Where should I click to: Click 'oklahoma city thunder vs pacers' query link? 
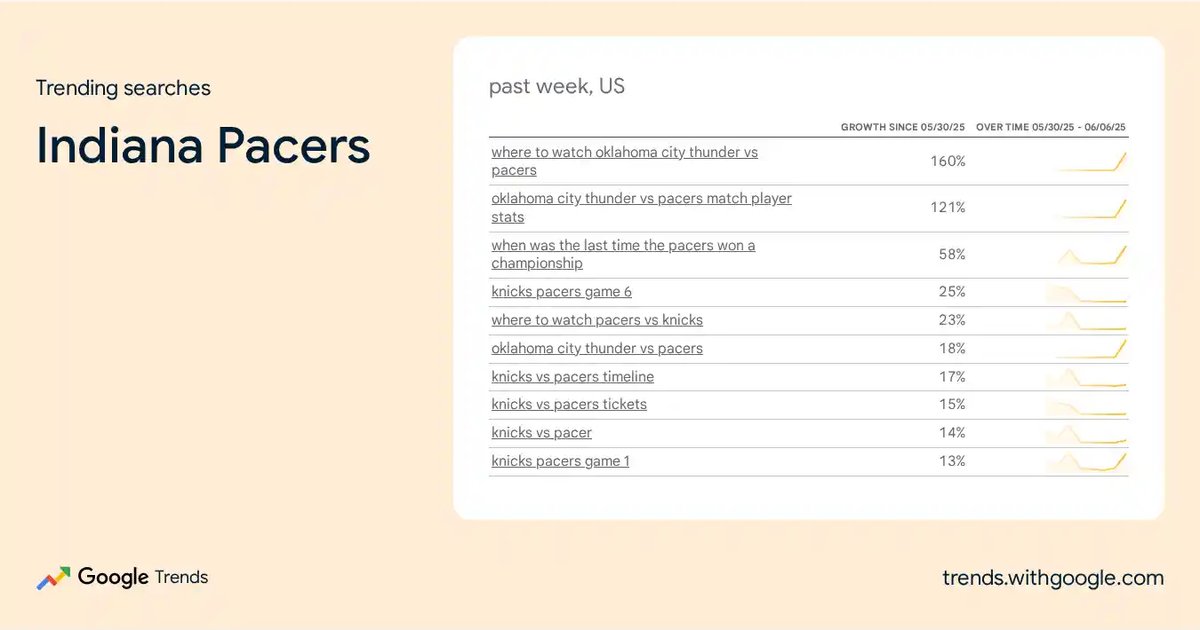[597, 348]
